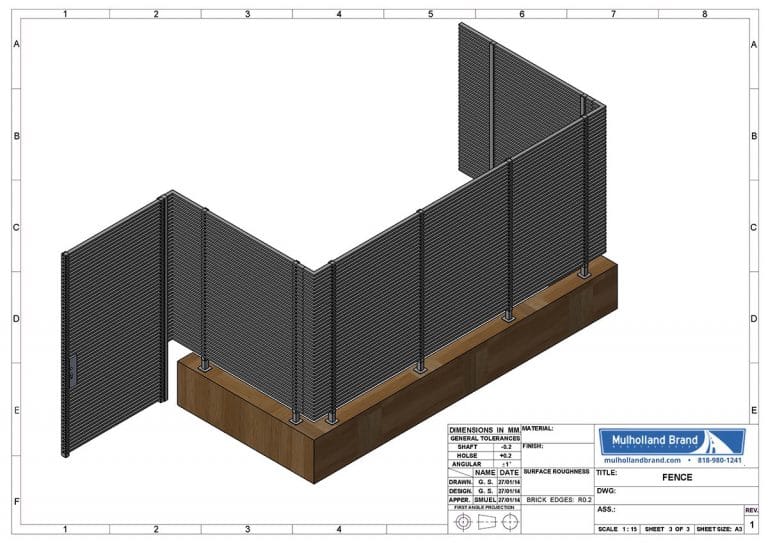Viewport: 768px width, 543px height.
Task: Click the FIRST ANGLE PROJECTION label
Action: point(484,508)
